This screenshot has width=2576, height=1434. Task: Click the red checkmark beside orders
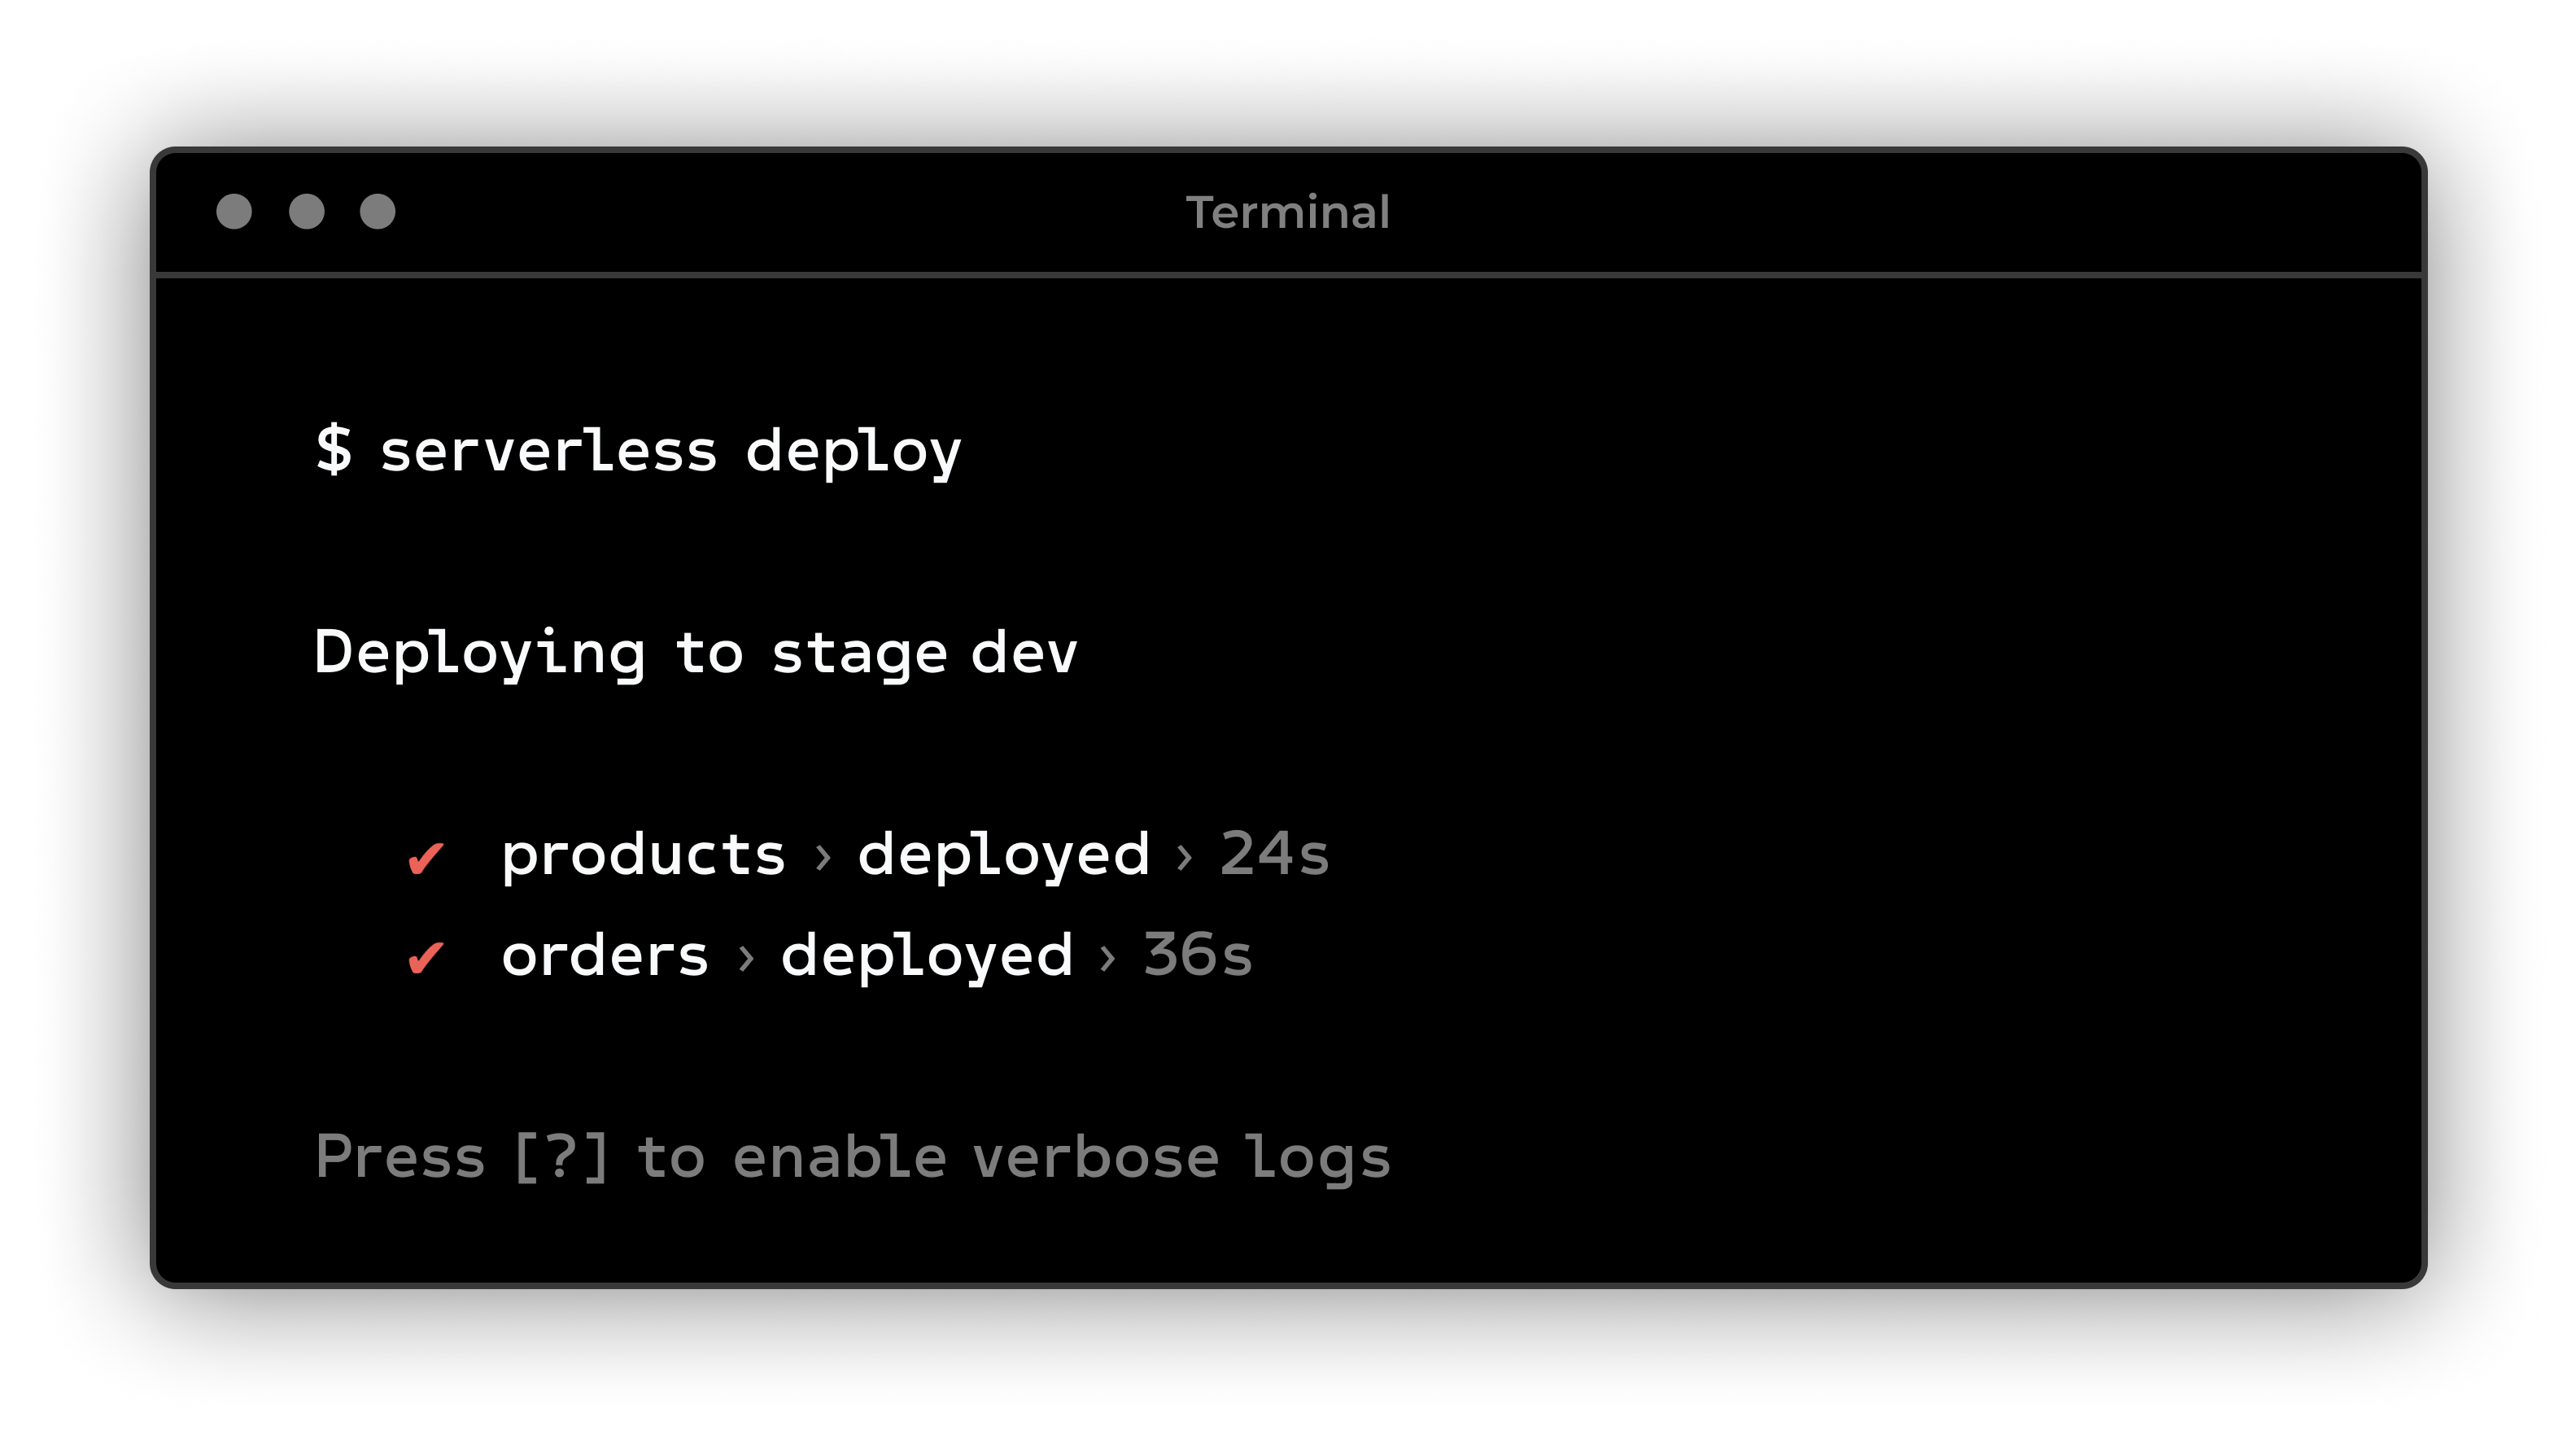pos(426,958)
